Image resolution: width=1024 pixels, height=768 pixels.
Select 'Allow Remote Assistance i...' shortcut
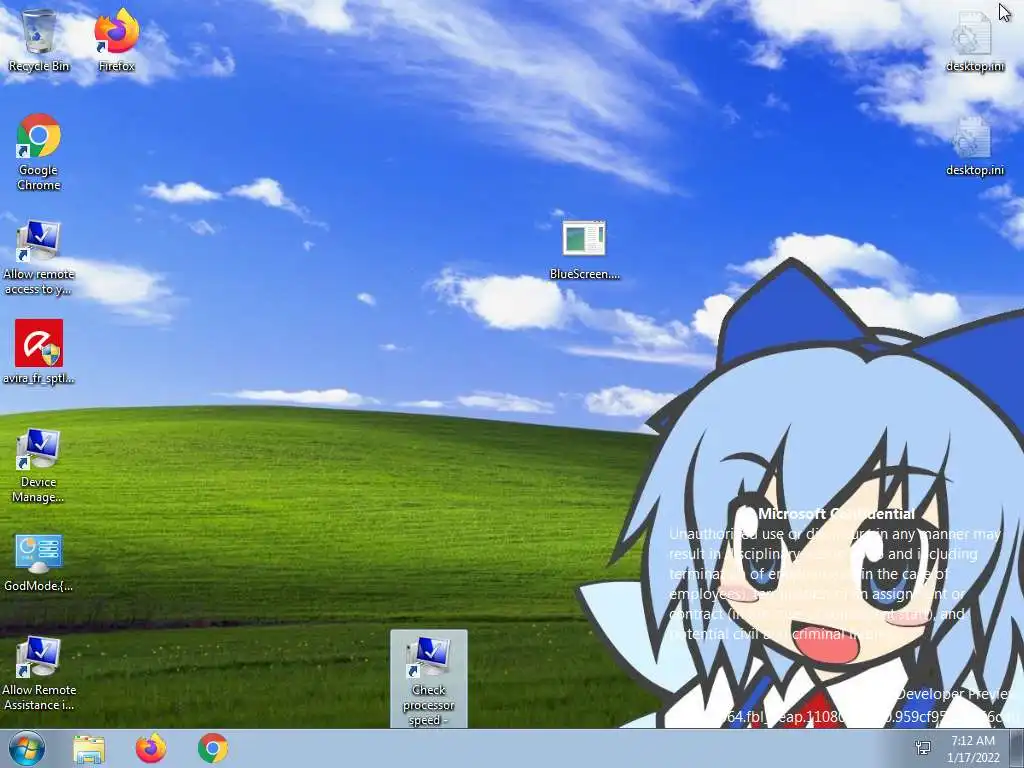(39, 673)
